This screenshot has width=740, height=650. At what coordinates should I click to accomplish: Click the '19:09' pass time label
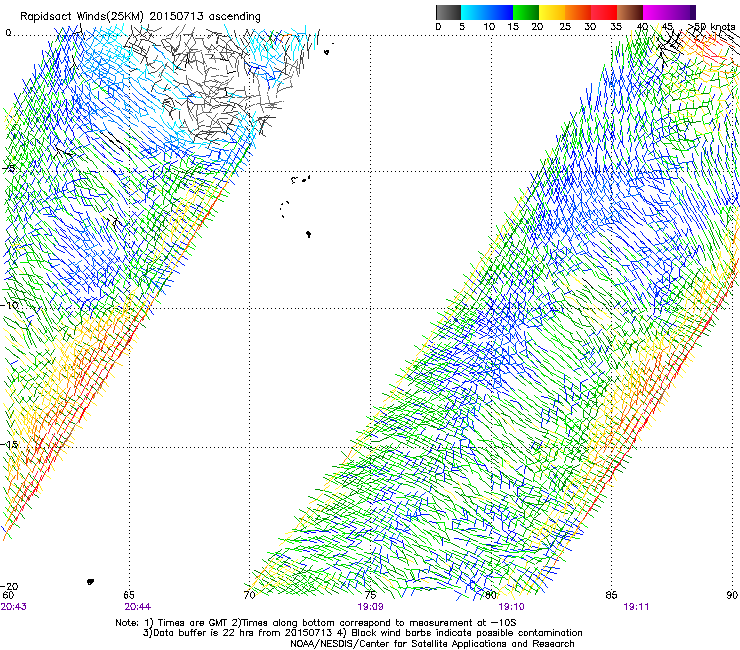pyautogui.click(x=370, y=607)
